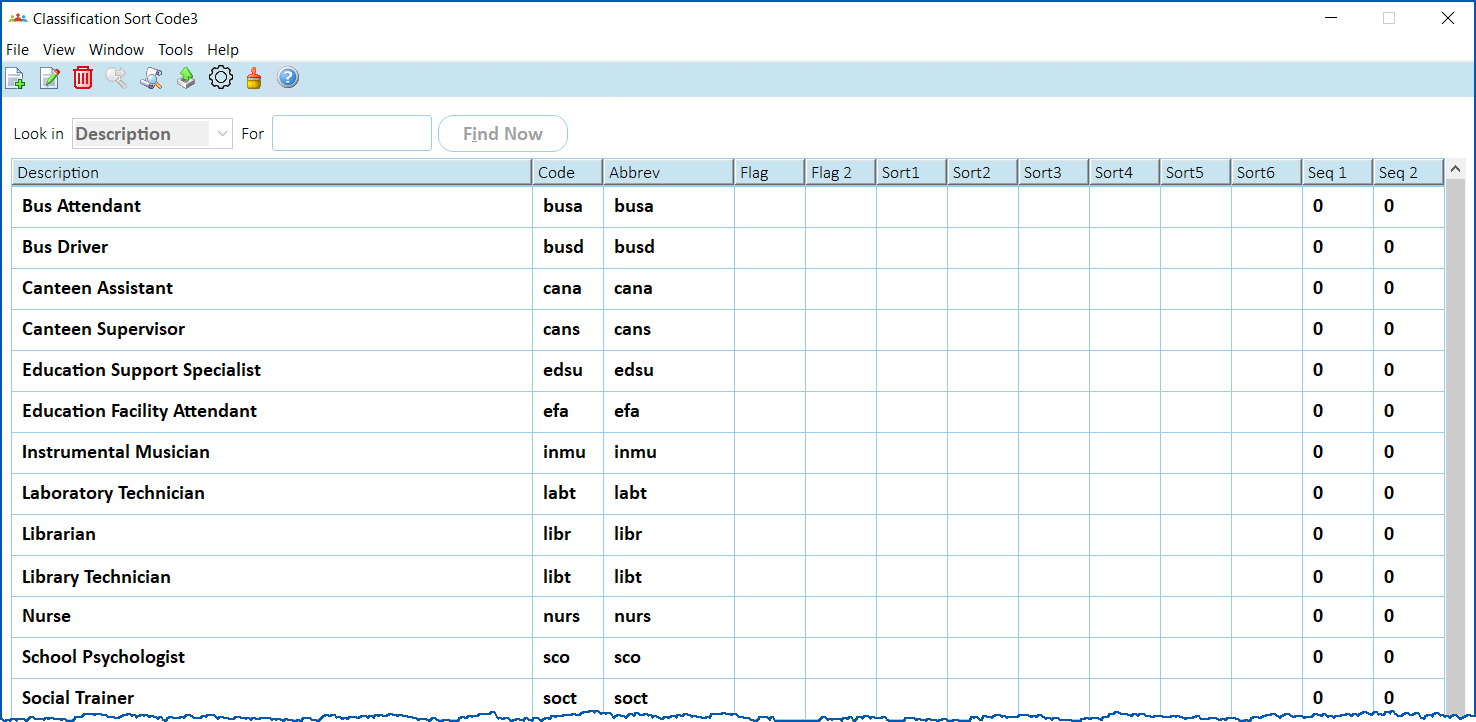
Task: Select Education Support Specialist row
Action: (728, 370)
